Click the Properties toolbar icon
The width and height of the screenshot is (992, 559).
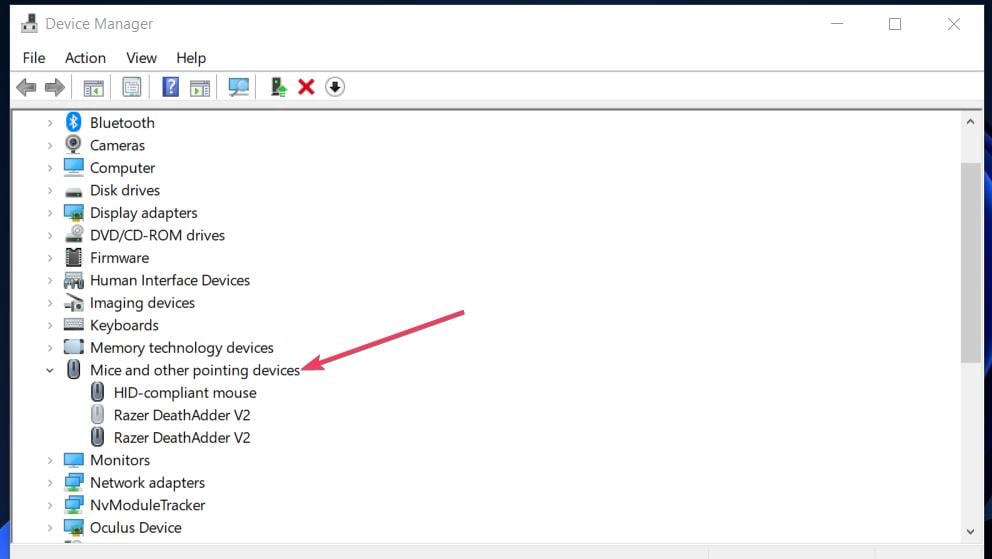[x=132, y=87]
